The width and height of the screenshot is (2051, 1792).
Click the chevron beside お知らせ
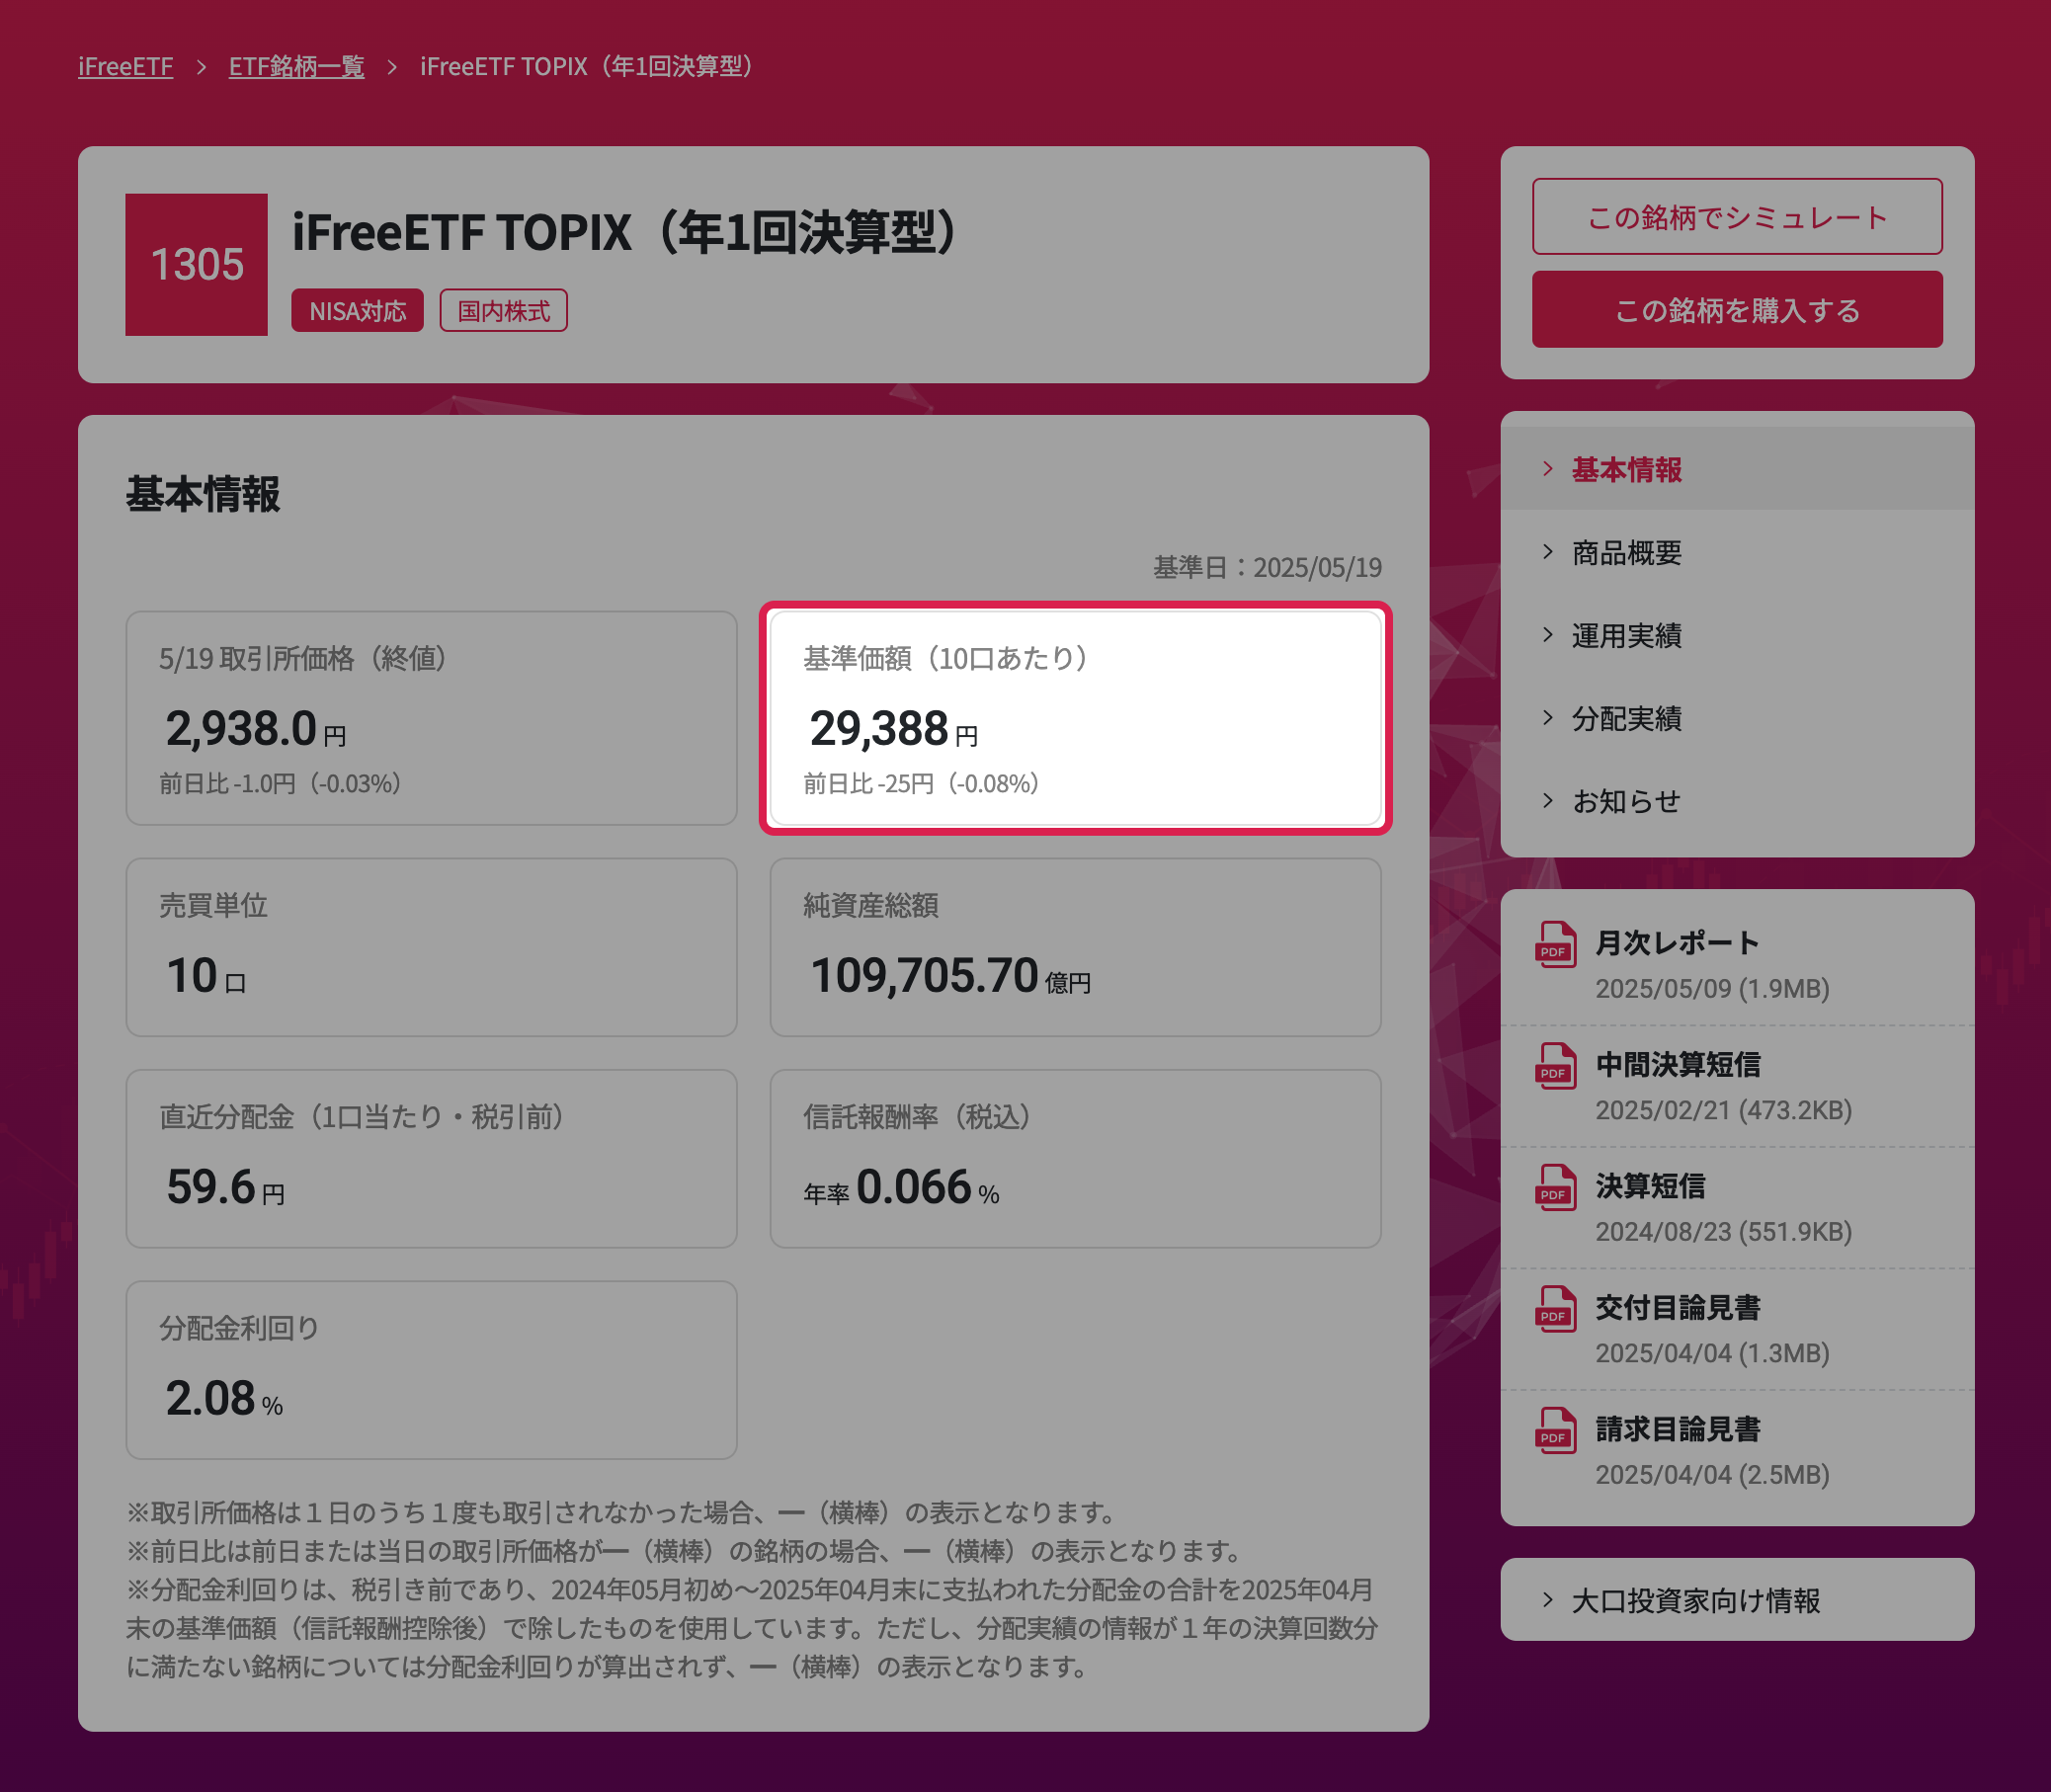click(x=1548, y=801)
